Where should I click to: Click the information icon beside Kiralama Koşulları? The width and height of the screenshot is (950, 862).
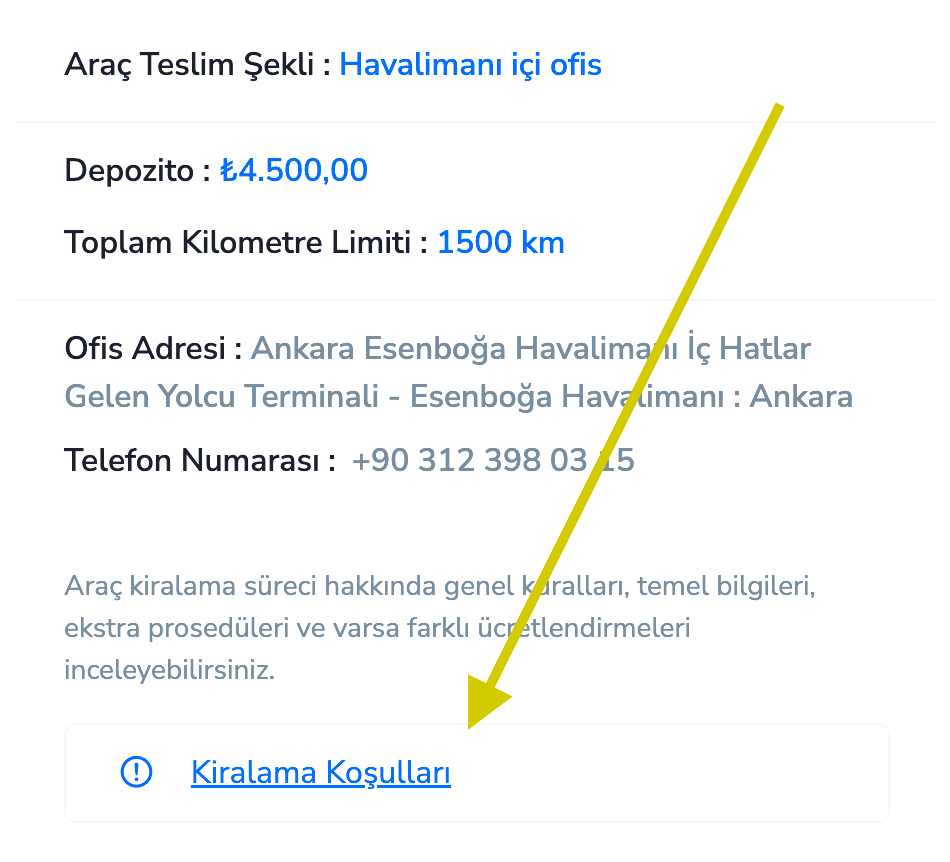pos(136,772)
